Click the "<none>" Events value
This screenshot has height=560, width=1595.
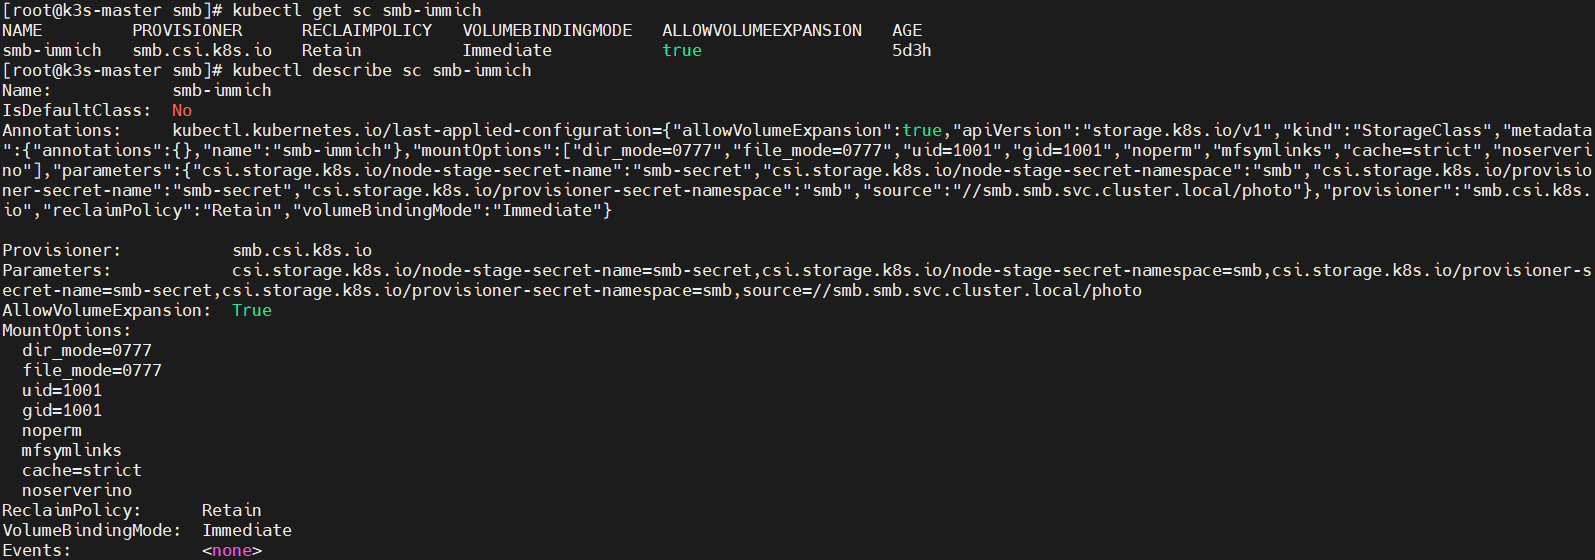click(231, 550)
